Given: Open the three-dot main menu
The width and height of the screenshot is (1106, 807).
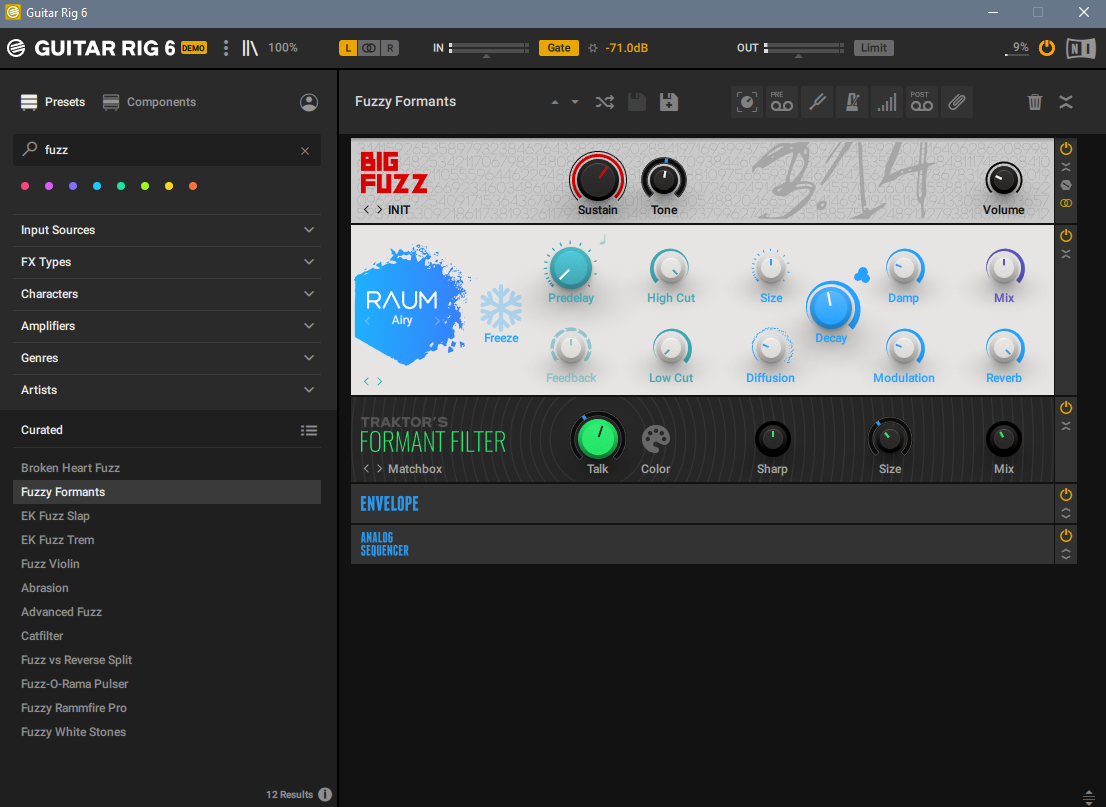Looking at the screenshot, I should pyautogui.click(x=226, y=48).
